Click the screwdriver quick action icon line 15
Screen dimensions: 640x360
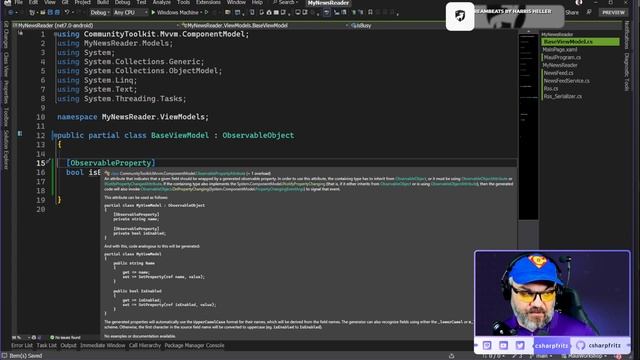tap(48, 162)
